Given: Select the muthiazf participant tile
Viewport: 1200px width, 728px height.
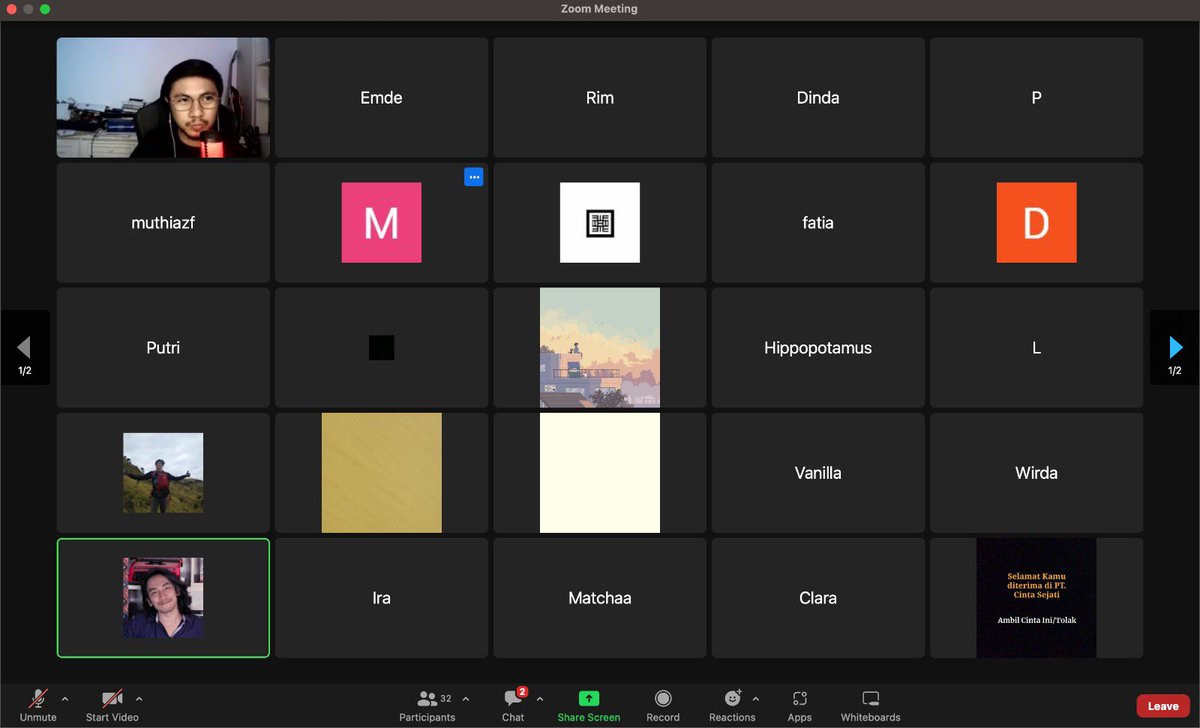Looking at the screenshot, I should pos(163,223).
